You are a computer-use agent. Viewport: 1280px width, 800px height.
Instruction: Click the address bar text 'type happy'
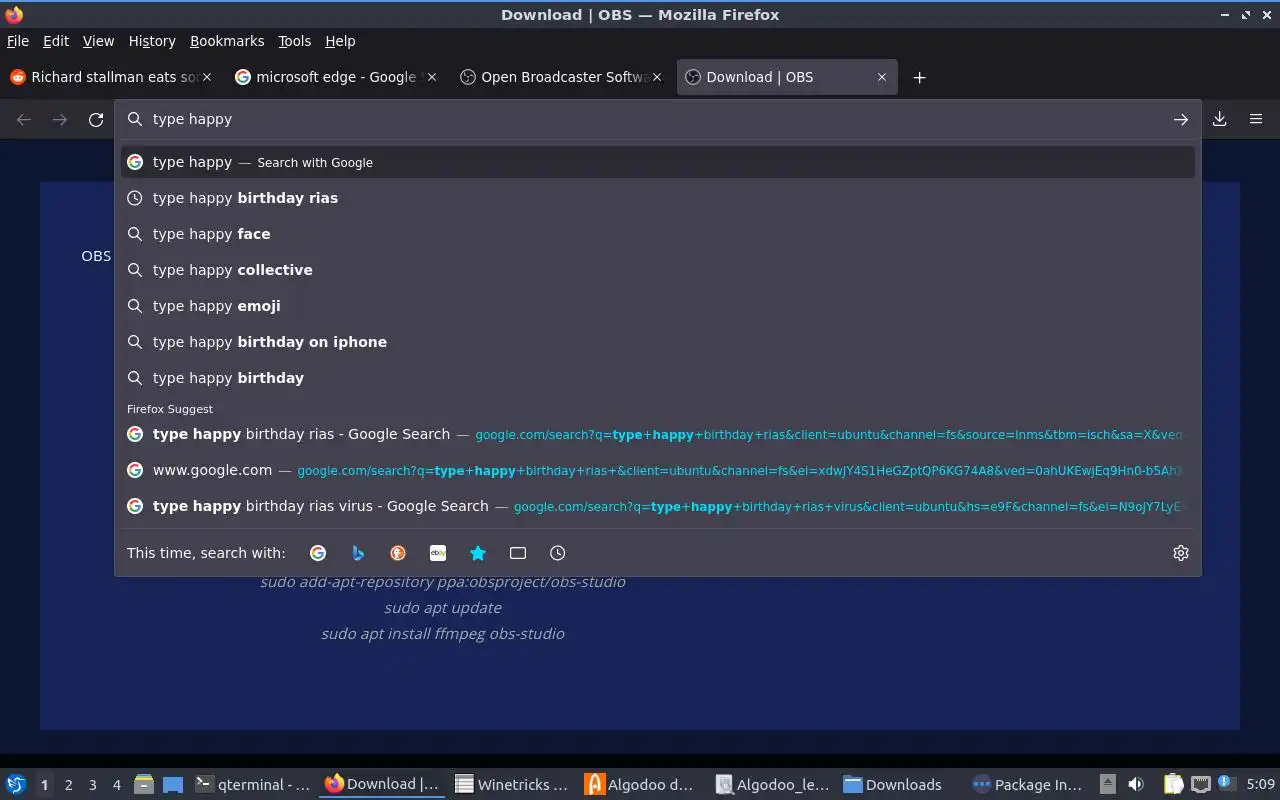click(192, 119)
